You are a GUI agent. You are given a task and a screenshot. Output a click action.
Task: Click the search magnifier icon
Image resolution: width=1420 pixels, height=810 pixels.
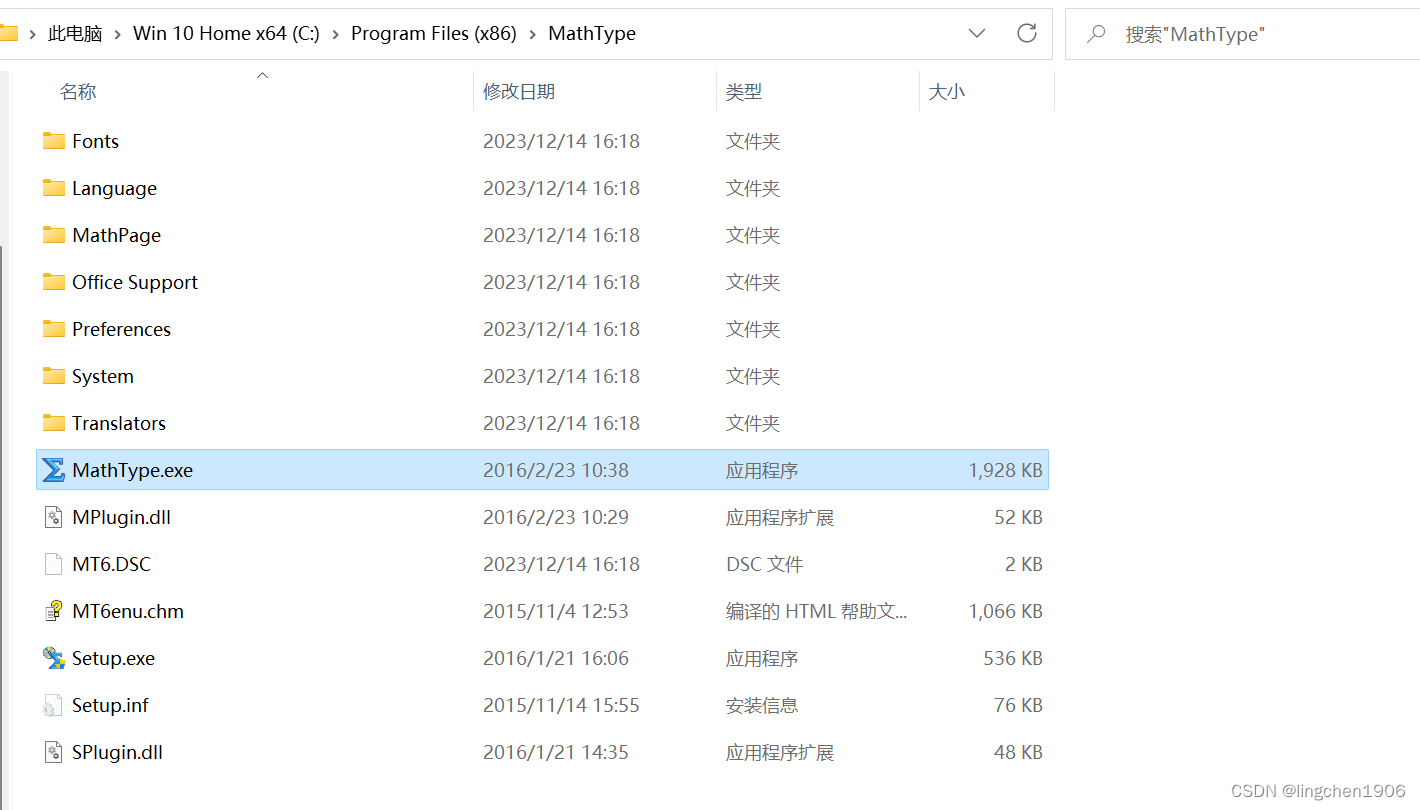(1096, 34)
